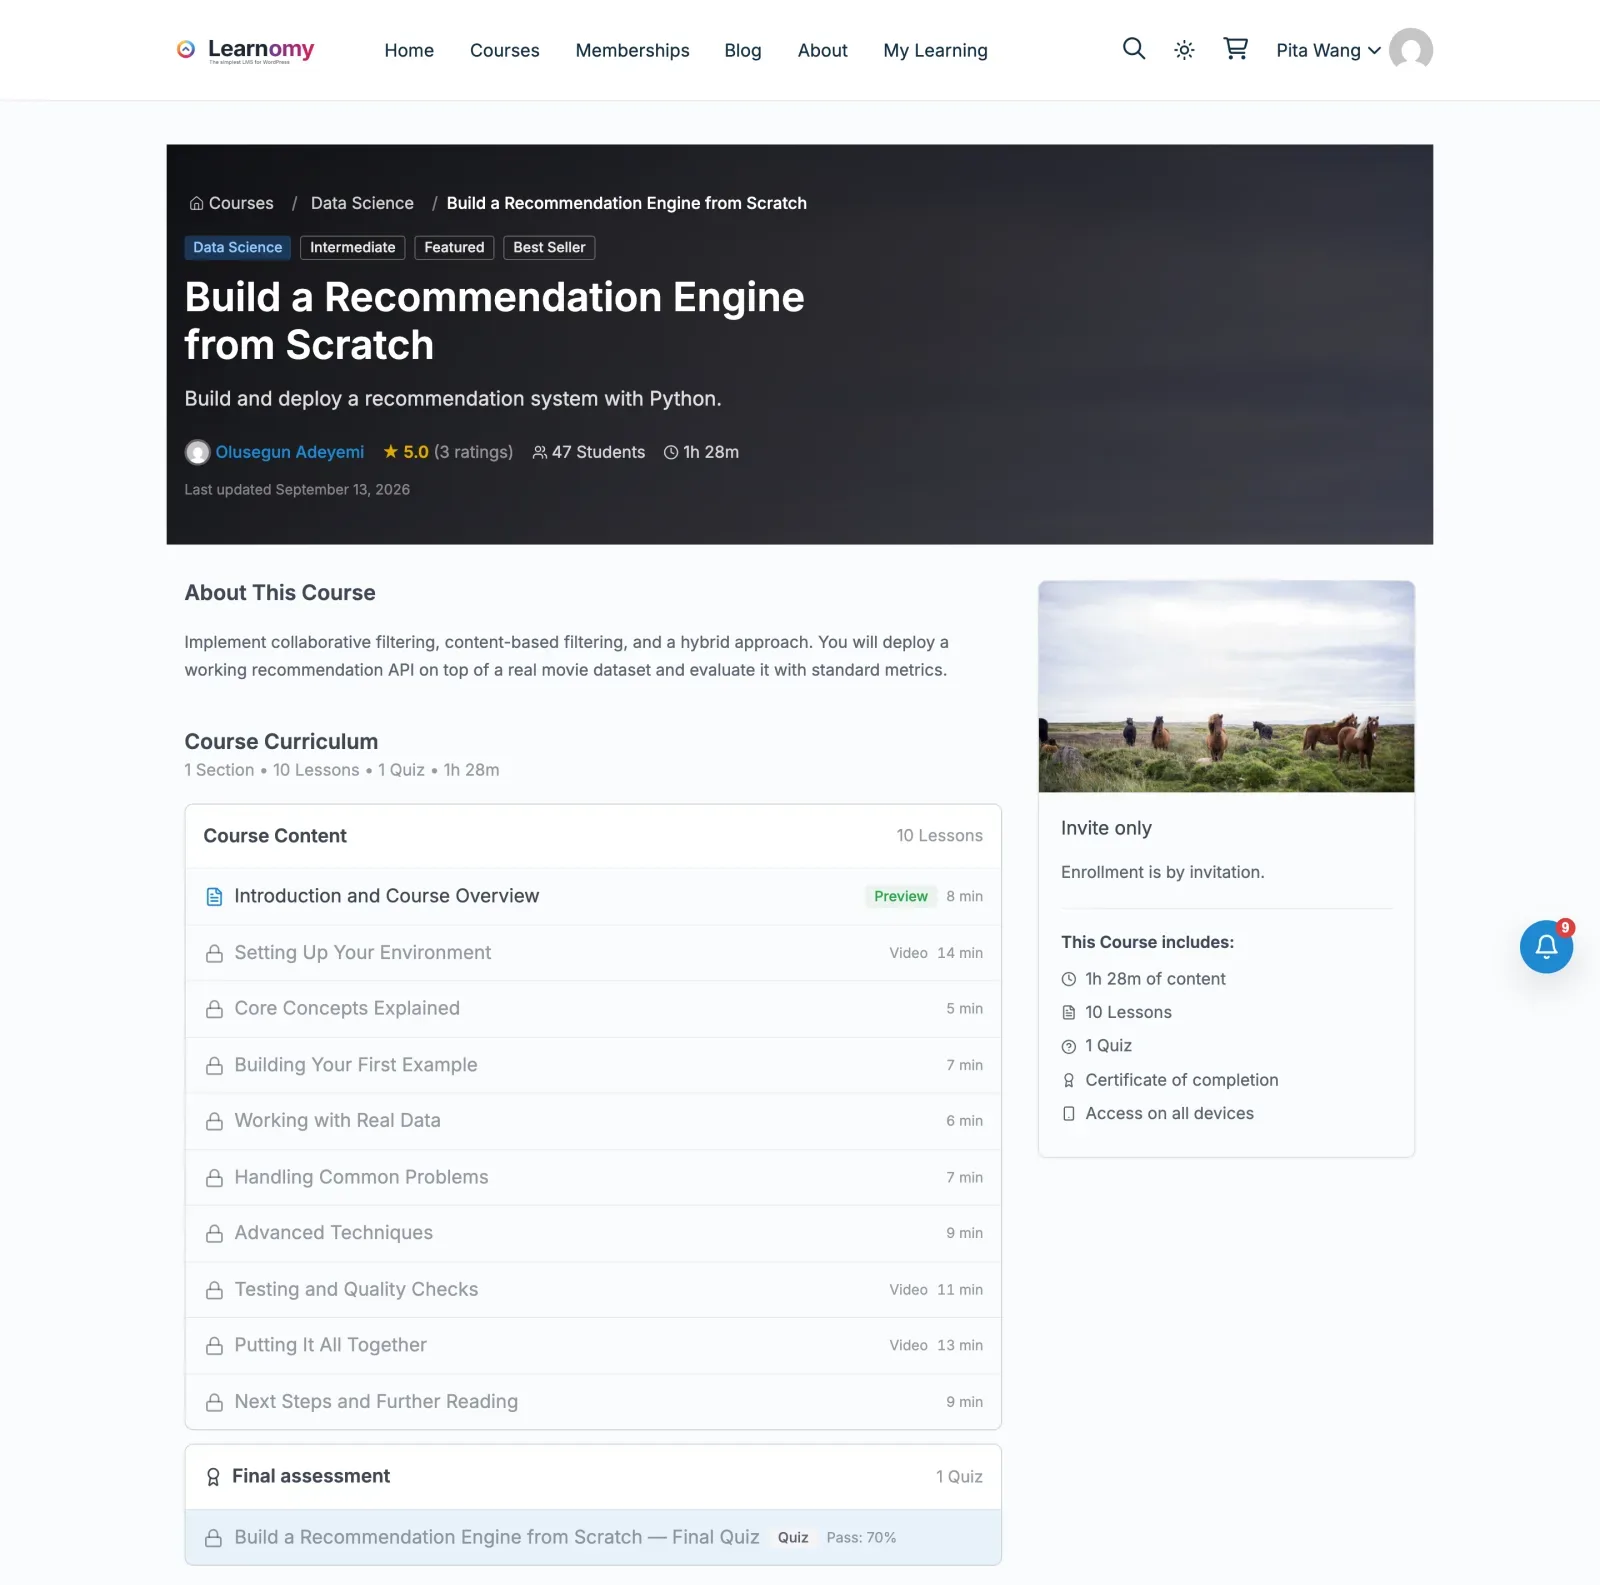Image resolution: width=1600 pixels, height=1585 pixels.
Task: Select the Handling Common Problems lesson row
Action: (593, 1177)
